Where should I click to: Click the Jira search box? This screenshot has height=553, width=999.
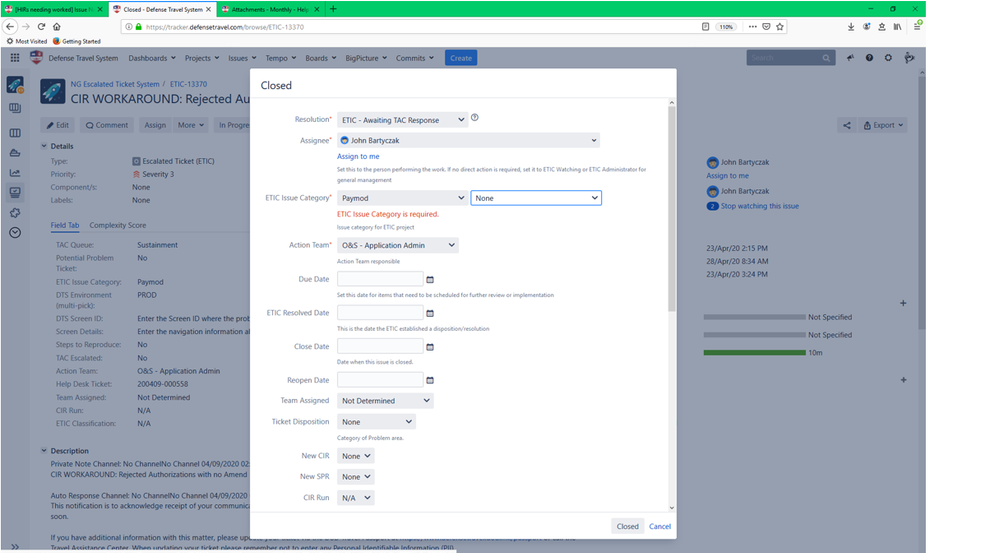point(791,58)
